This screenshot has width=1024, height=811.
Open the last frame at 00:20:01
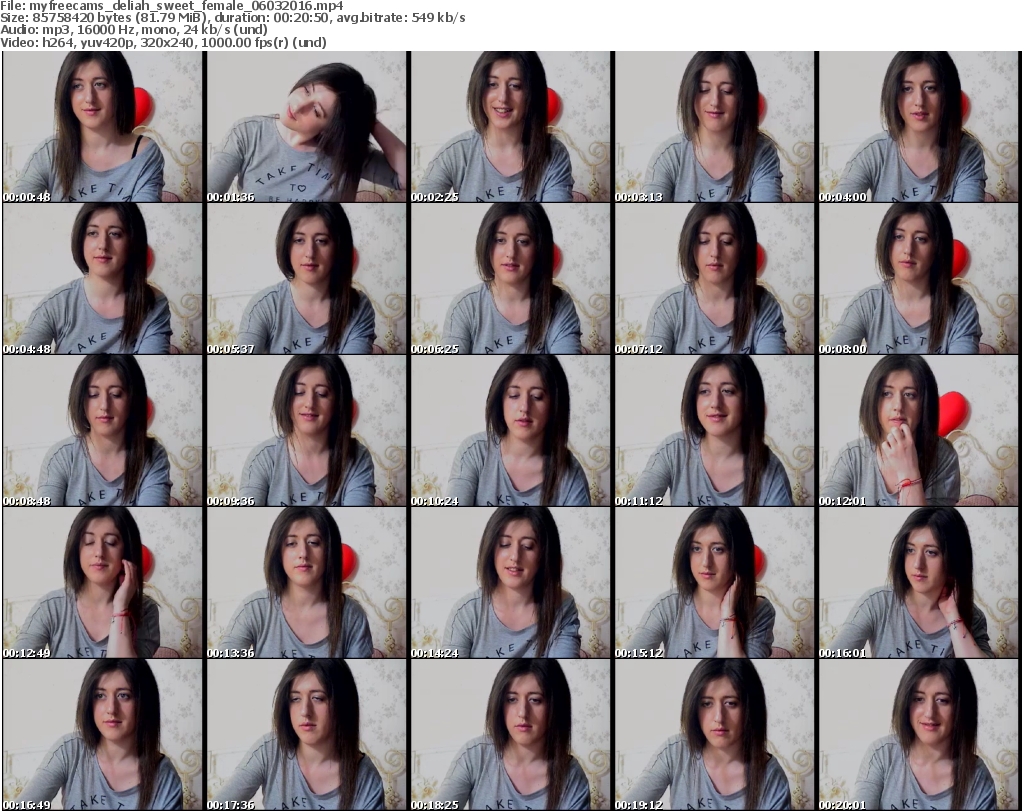click(x=919, y=733)
